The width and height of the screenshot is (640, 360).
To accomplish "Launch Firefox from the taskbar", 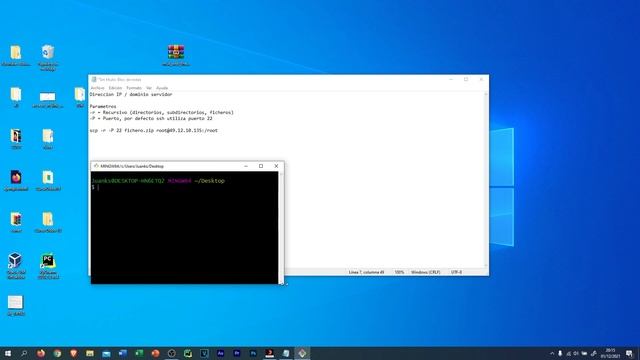I will [x=41, y=353].
